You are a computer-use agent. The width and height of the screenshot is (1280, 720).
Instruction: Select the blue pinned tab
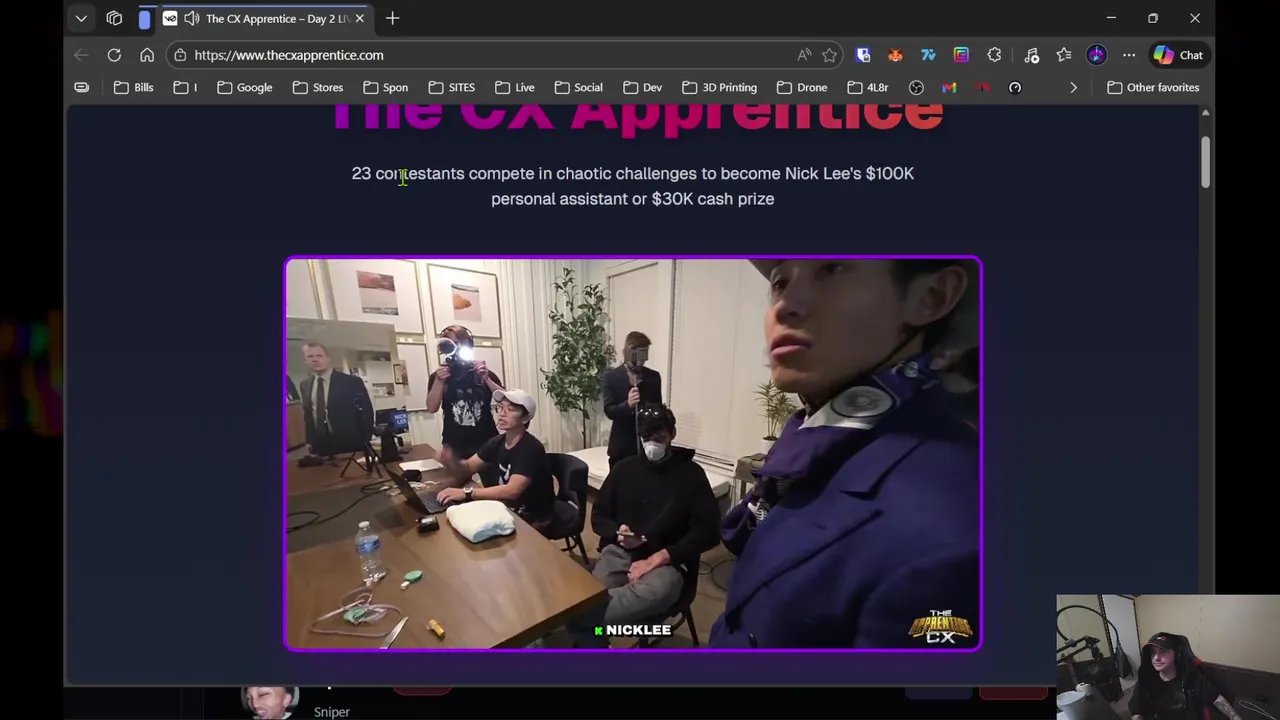point(145,18)
